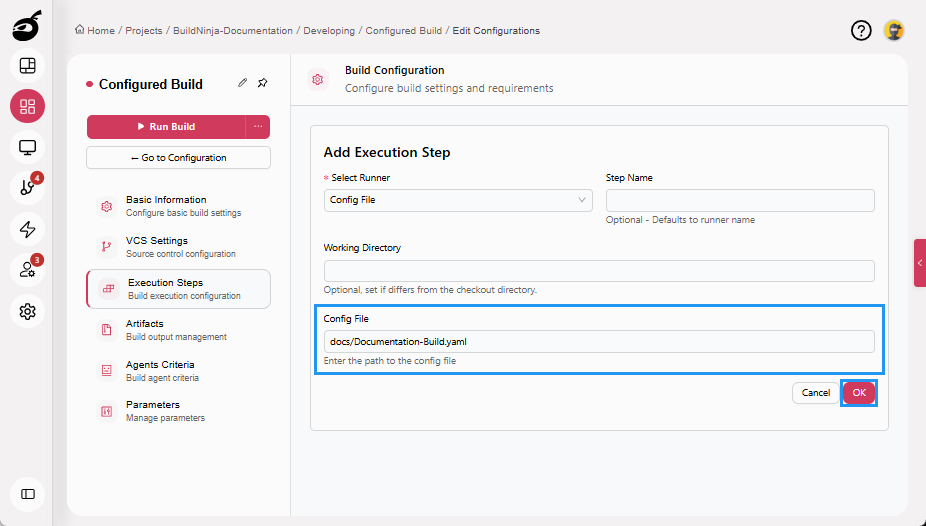Screen dimensions: 926x526
Task: Open Run Build more options menu
Action: pyautogui.click(x=258, y=126)
